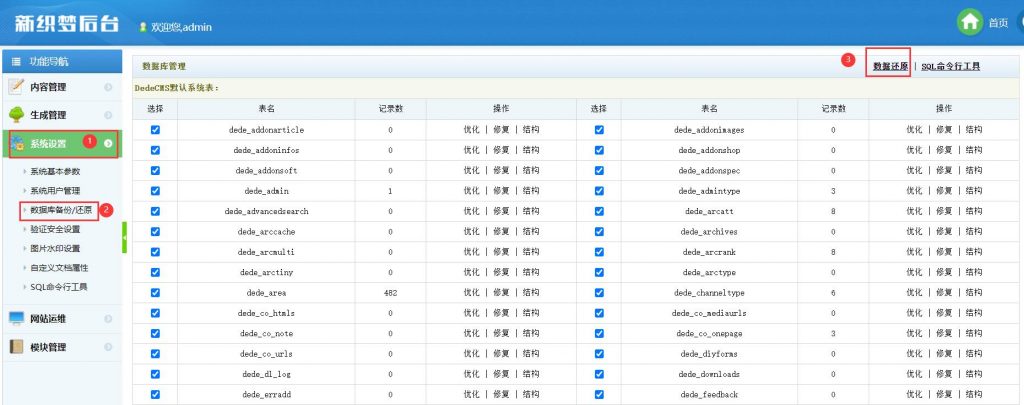
Task: Expand the 生成管理 menu arrow
Action: pos(108,115)
